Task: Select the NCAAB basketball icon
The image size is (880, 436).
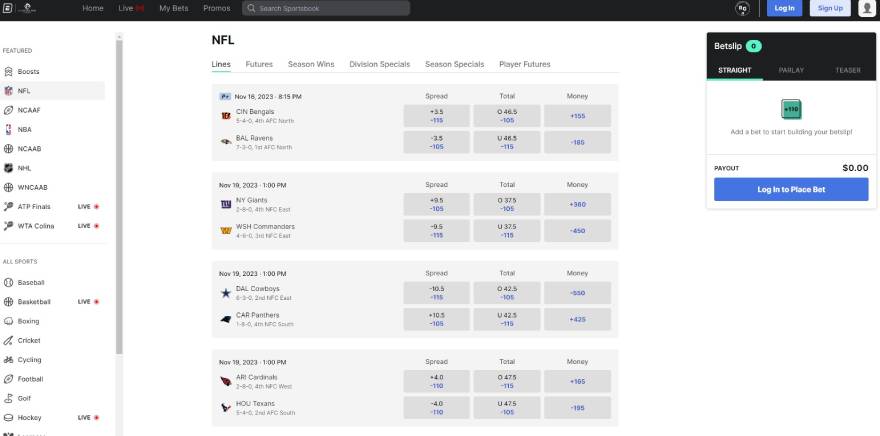Action: 8,149
